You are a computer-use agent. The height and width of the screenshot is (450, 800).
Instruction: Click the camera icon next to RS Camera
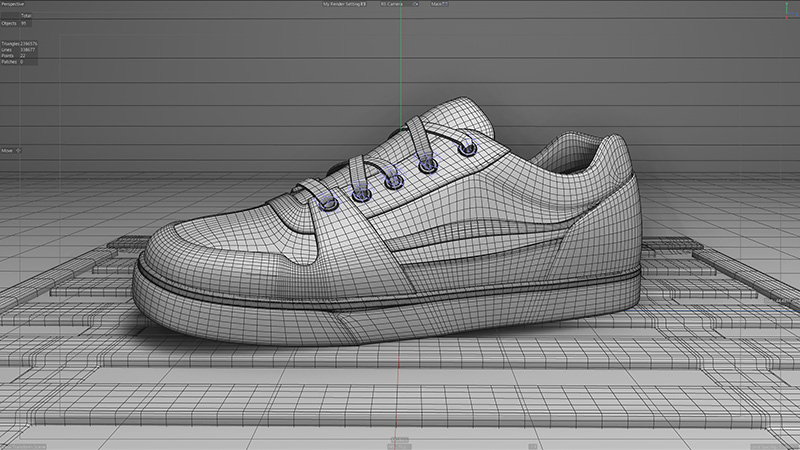(417, 4)
